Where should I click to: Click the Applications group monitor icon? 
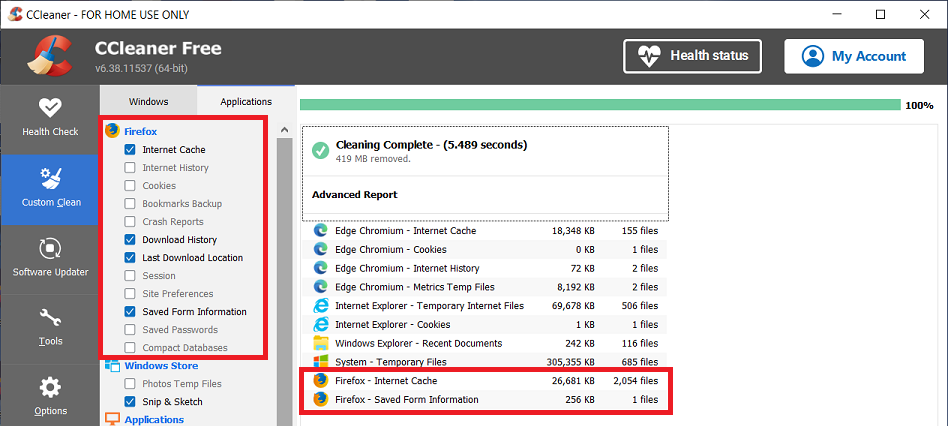point(112,419)
